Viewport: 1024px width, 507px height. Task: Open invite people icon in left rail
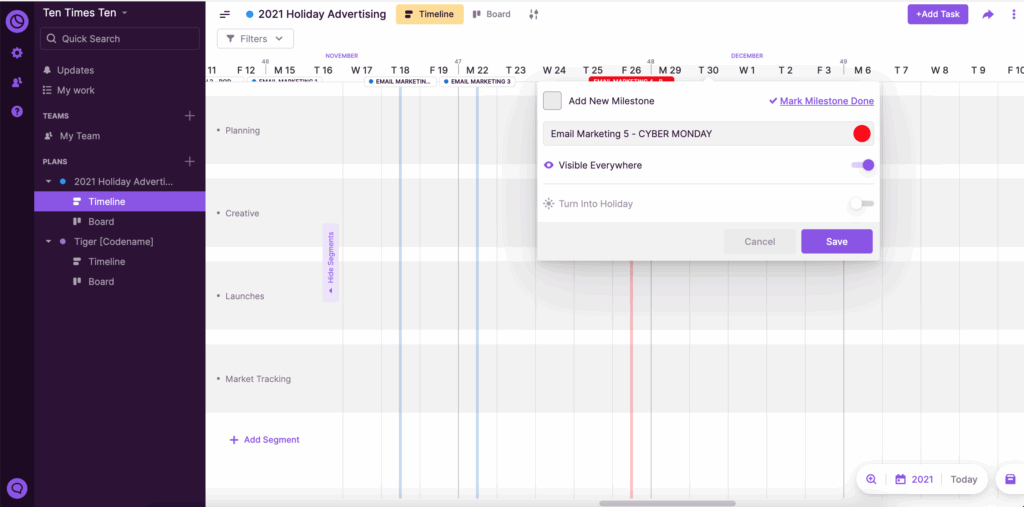tap(17, 82)
